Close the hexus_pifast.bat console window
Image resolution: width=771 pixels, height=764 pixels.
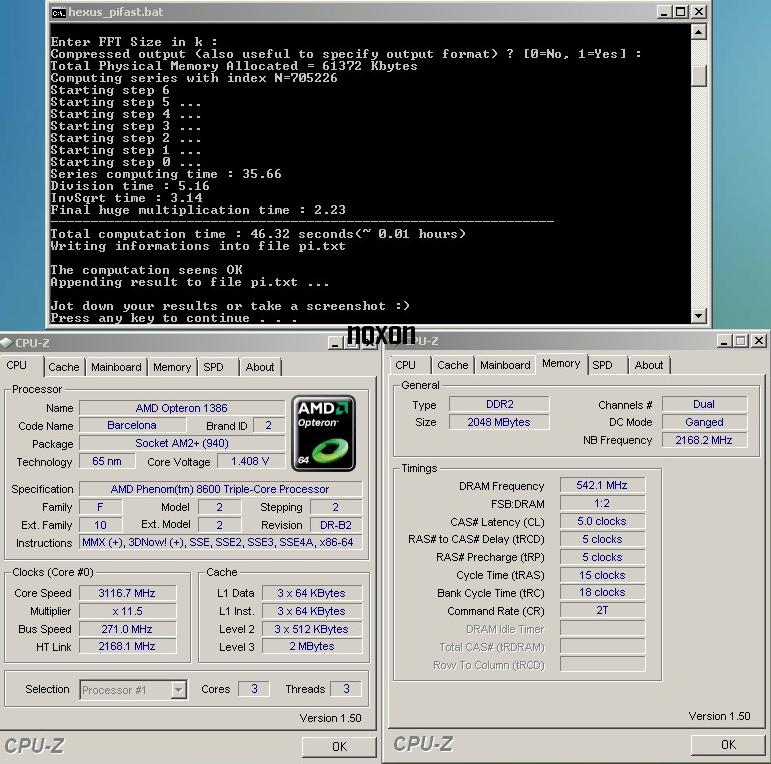[699, 12]
